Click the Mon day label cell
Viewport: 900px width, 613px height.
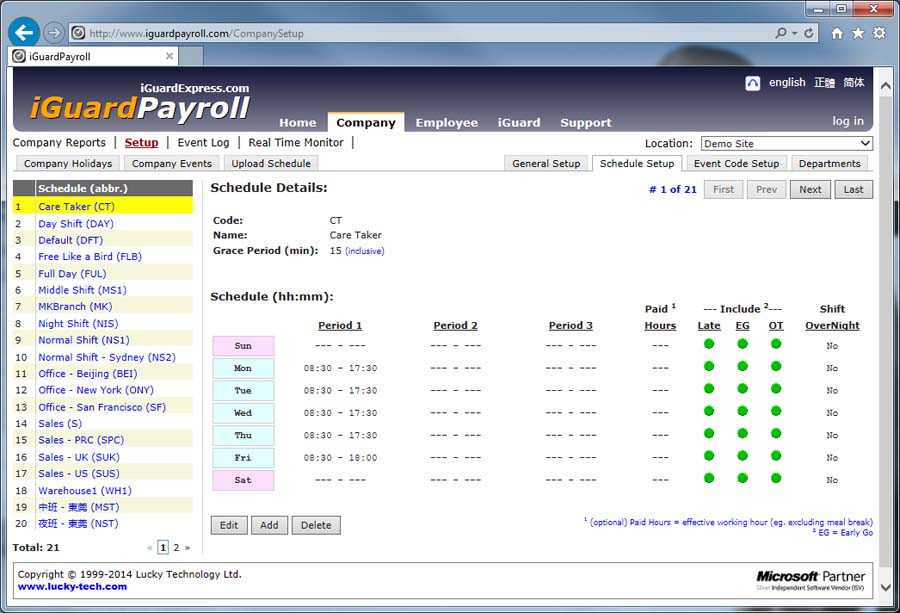point(243,368)
